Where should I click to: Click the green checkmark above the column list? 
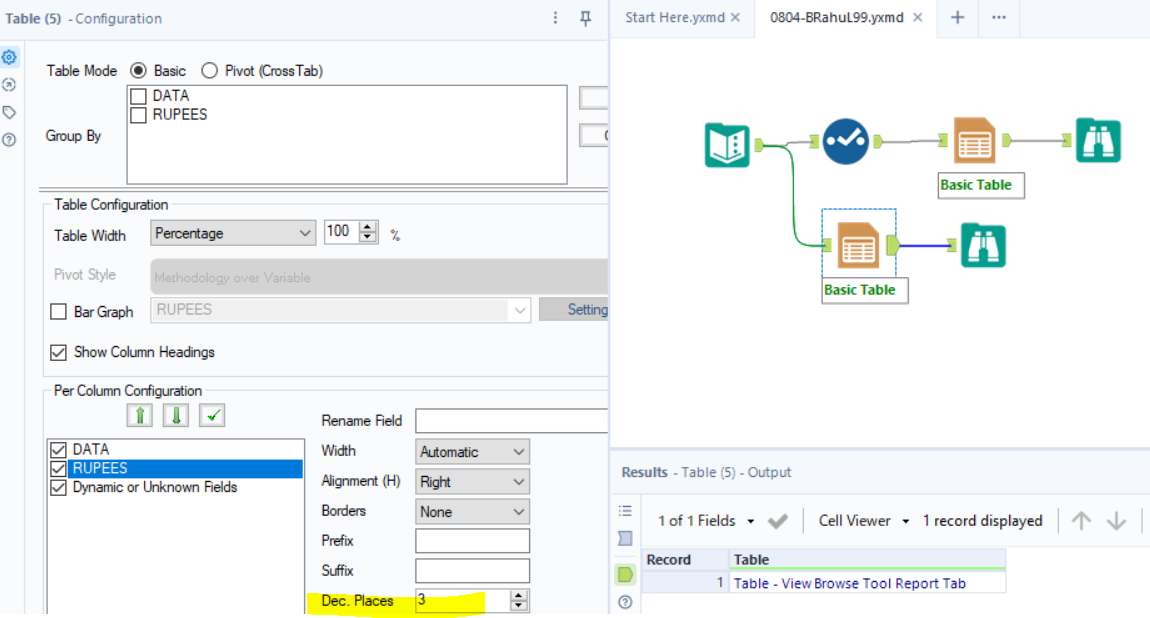[211, 415]
